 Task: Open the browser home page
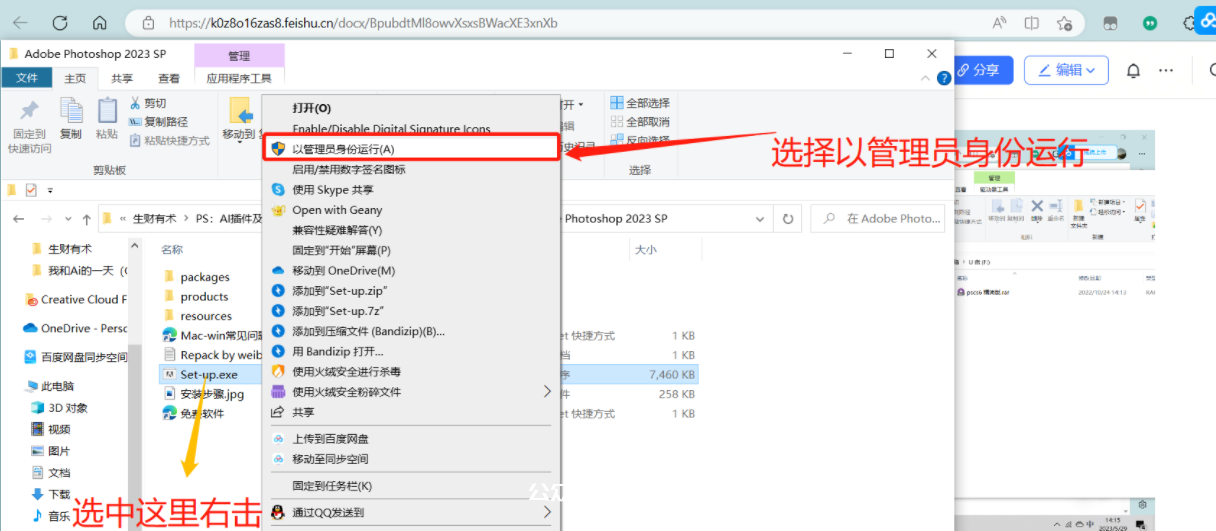(99, 22)
